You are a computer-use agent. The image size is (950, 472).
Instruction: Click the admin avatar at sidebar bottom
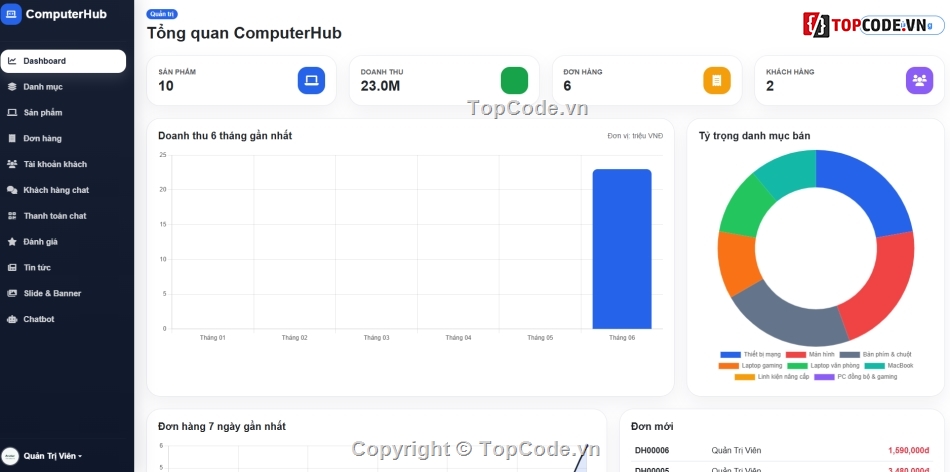pyautogui.click(x=10, y=456)
